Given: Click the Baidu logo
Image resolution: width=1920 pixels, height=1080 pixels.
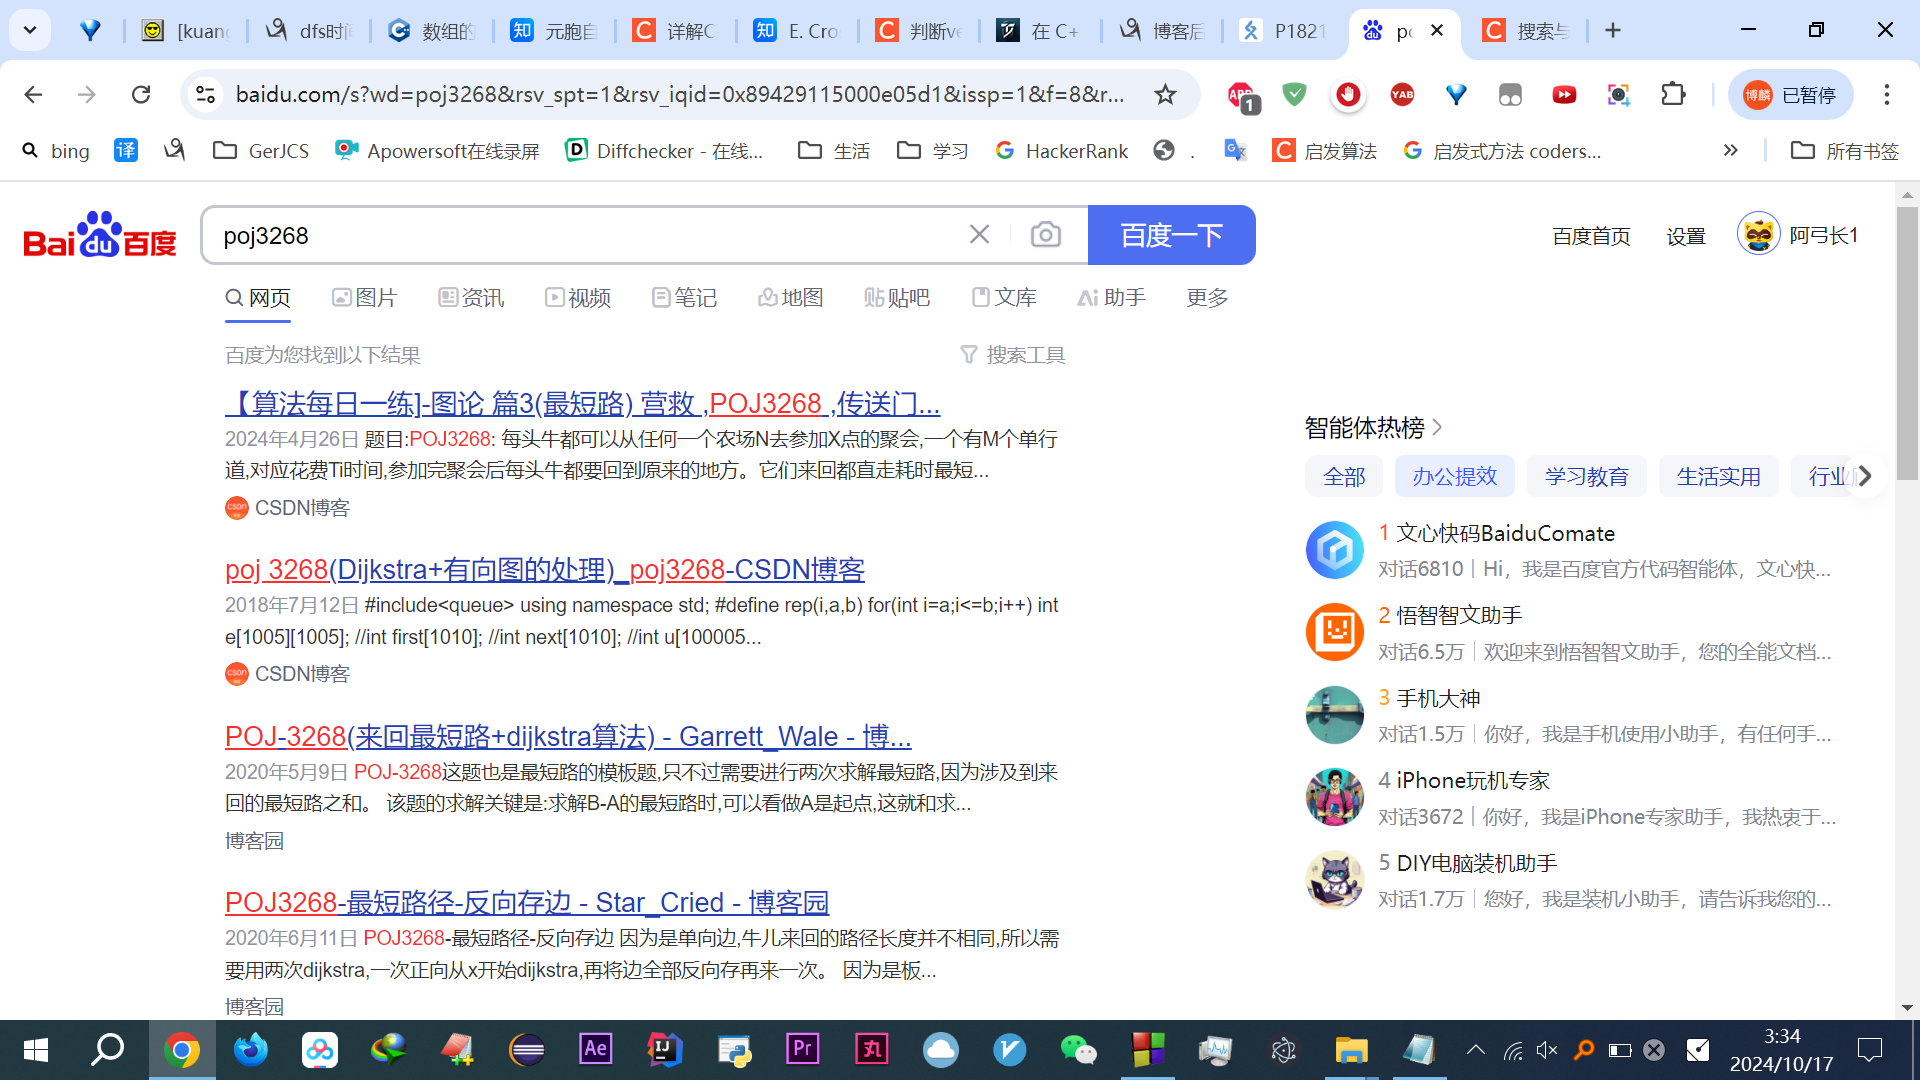Looking at the screenshot, I should (99, 236).
